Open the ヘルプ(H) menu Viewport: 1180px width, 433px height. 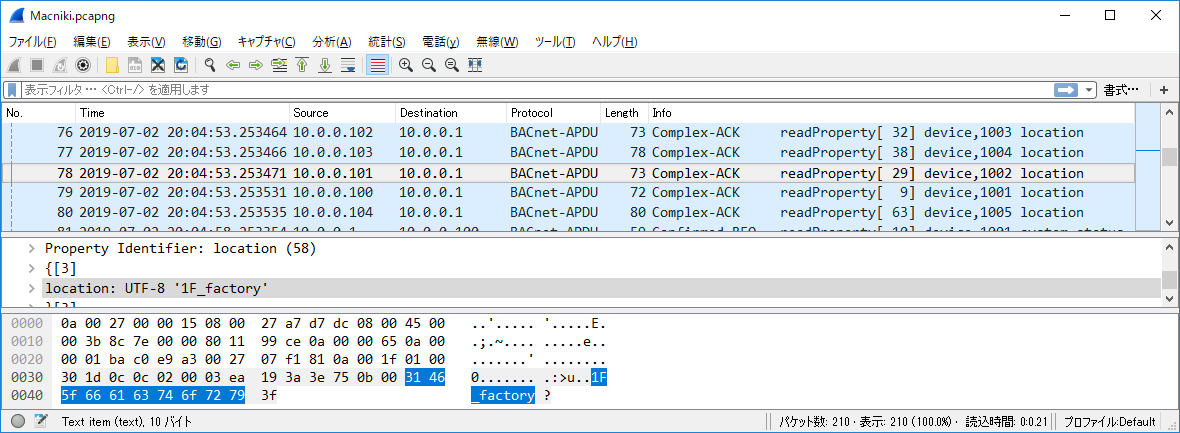coord(614,41)
